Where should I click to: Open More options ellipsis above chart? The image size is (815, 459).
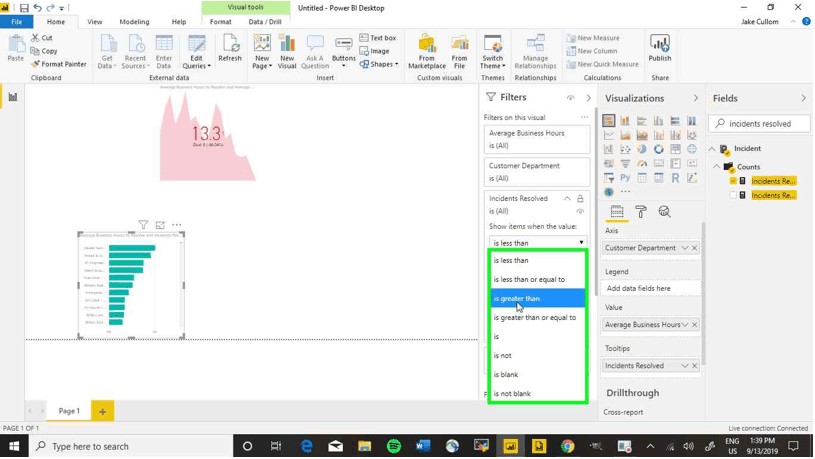tap(177, 225)
